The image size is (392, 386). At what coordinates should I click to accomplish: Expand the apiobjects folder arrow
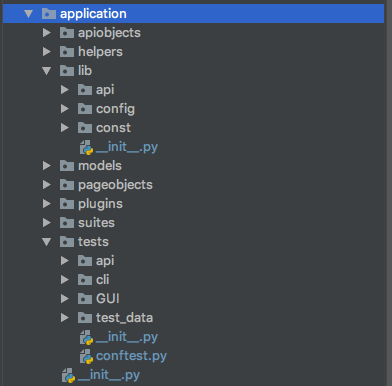click(x=47, y=33)
